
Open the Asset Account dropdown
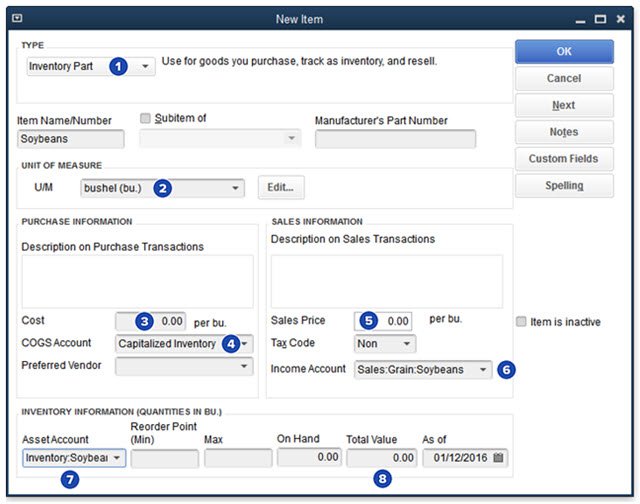pos(118,458)
